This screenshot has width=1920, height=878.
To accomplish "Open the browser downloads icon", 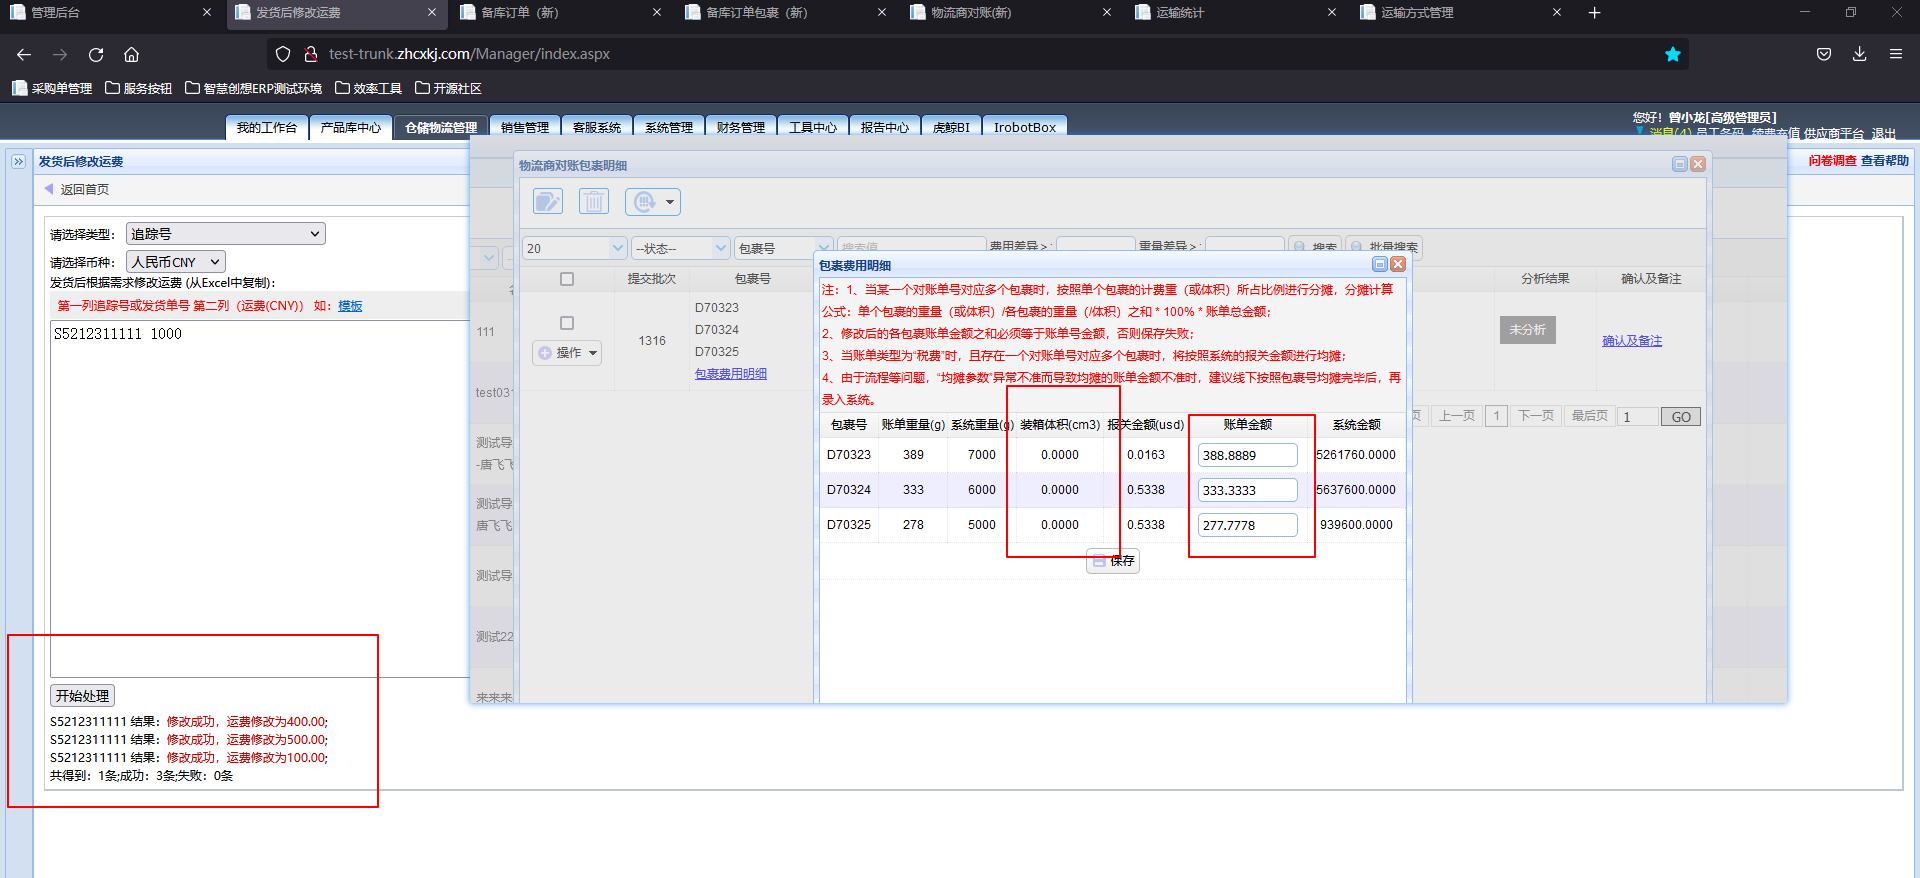I will (1860, 54).
